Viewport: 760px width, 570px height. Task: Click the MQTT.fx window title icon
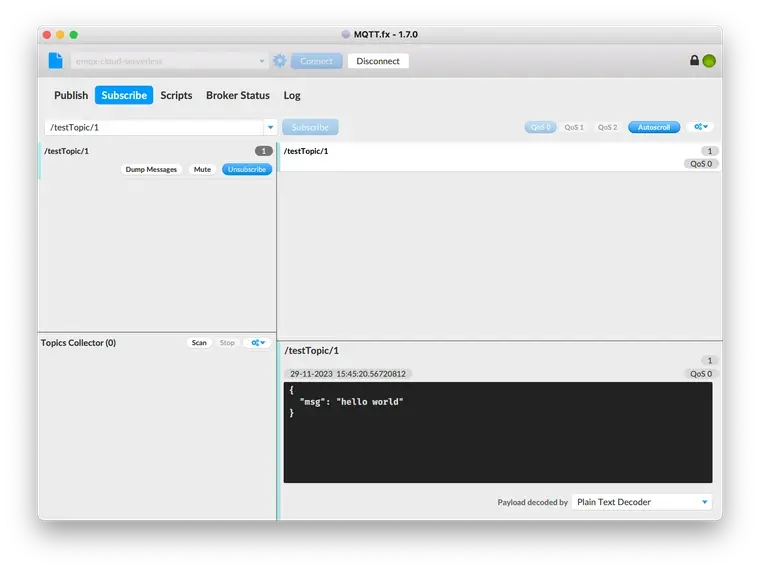point(346,34)
